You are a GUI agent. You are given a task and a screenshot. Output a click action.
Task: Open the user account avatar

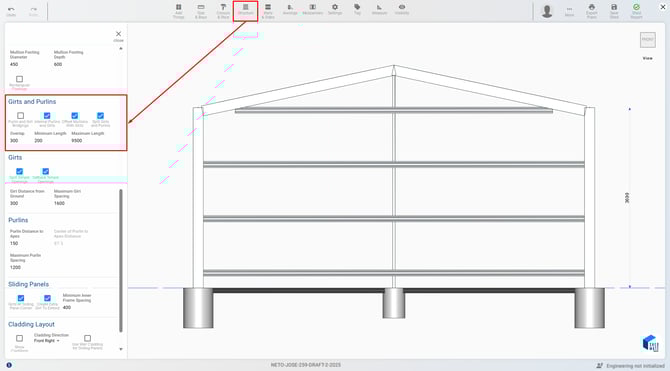[x=547, y=11]
